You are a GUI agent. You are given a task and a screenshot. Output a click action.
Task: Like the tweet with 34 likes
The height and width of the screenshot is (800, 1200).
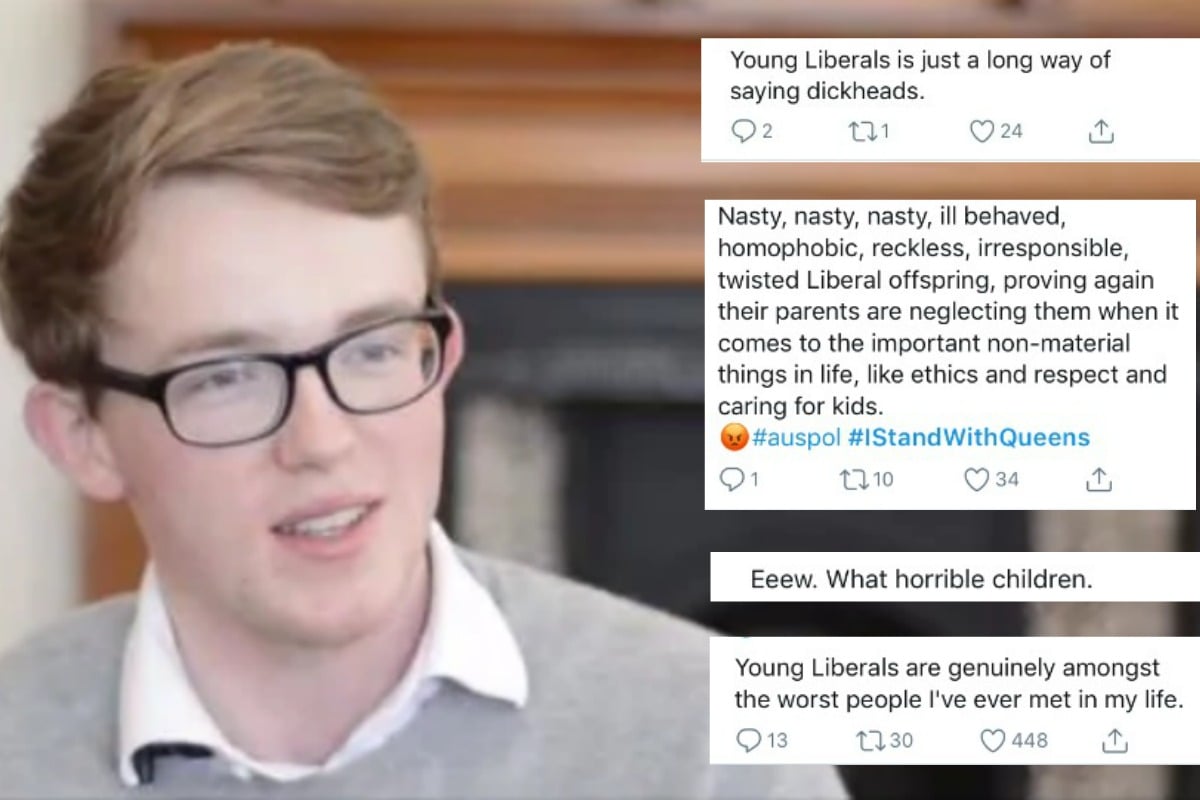coord(976,480)
